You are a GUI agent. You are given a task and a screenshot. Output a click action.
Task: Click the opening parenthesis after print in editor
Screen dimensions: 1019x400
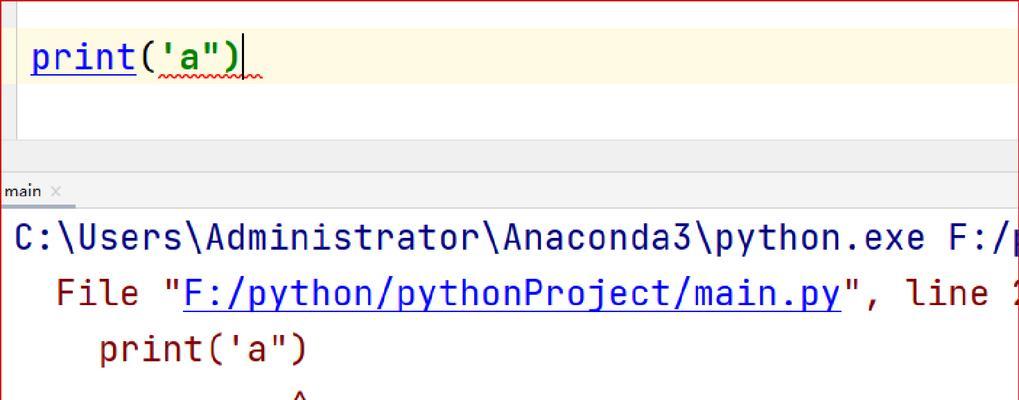pyautogui.click(x=147, y=57)
